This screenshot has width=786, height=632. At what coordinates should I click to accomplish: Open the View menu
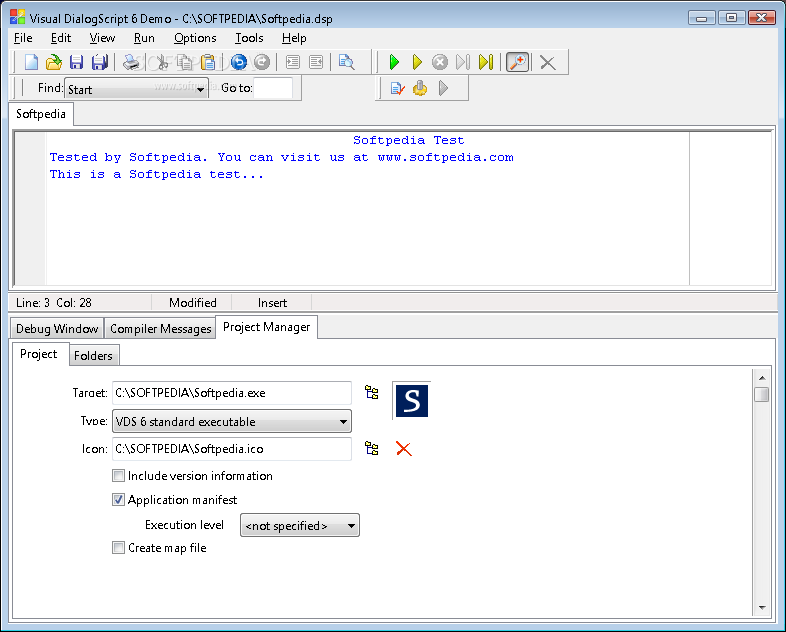[x=102, y=38]
